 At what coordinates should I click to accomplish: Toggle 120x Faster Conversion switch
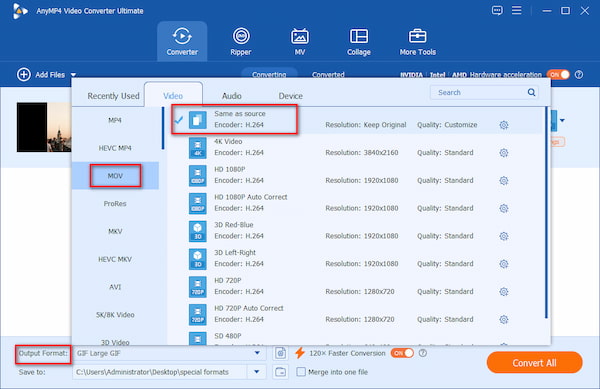(x=402, y=353)
